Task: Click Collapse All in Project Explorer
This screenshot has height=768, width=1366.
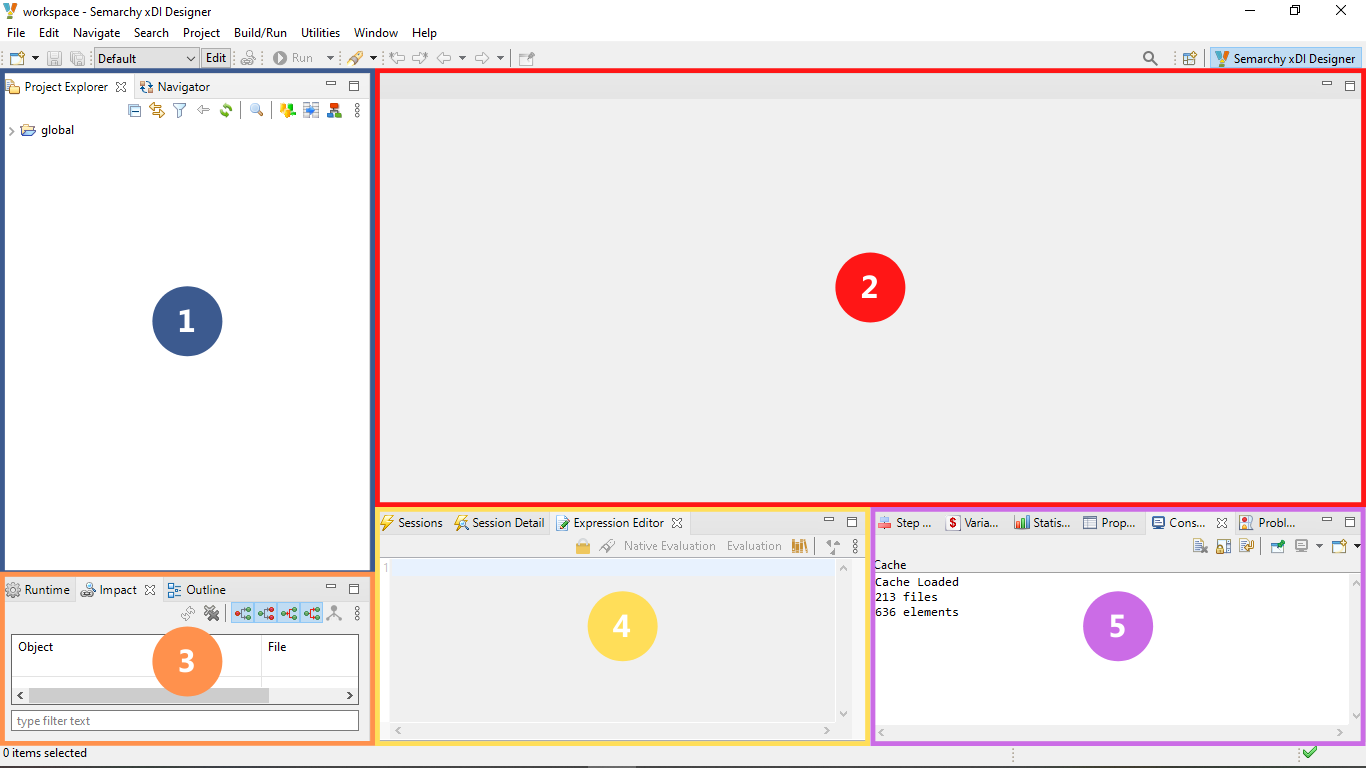Action: pos(135,111)
